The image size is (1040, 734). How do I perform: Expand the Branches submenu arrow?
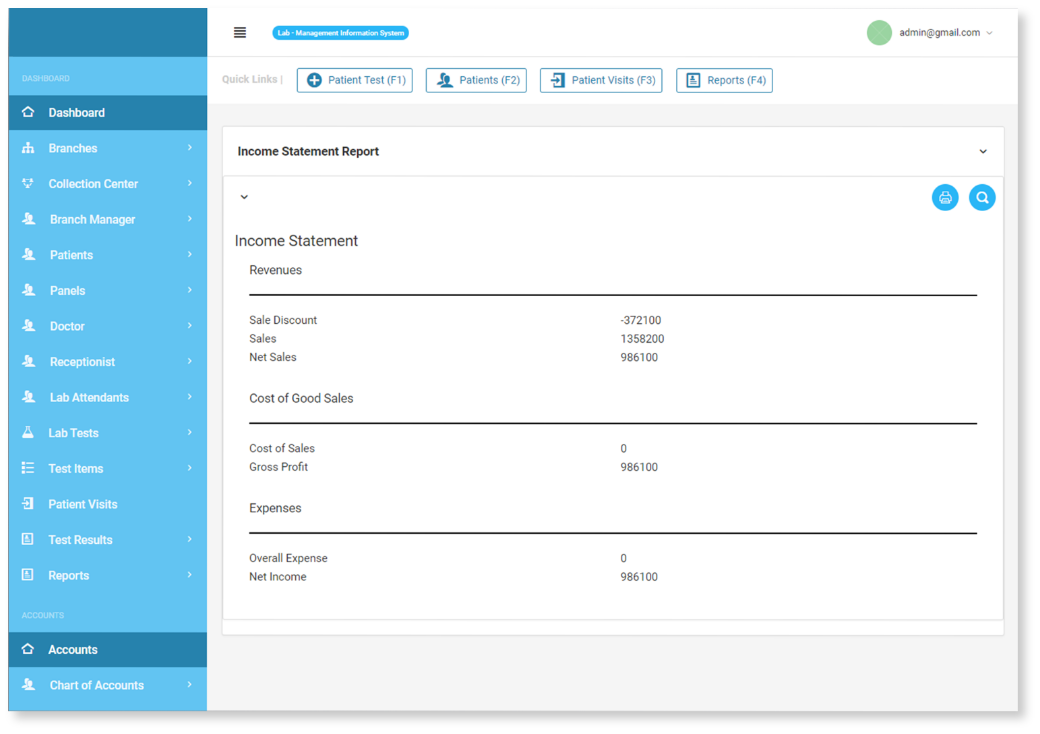[190, 147]
